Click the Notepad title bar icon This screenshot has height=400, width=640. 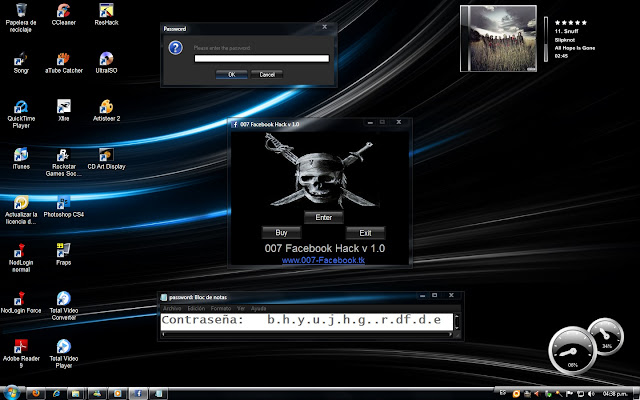click(x=164, y=297)
